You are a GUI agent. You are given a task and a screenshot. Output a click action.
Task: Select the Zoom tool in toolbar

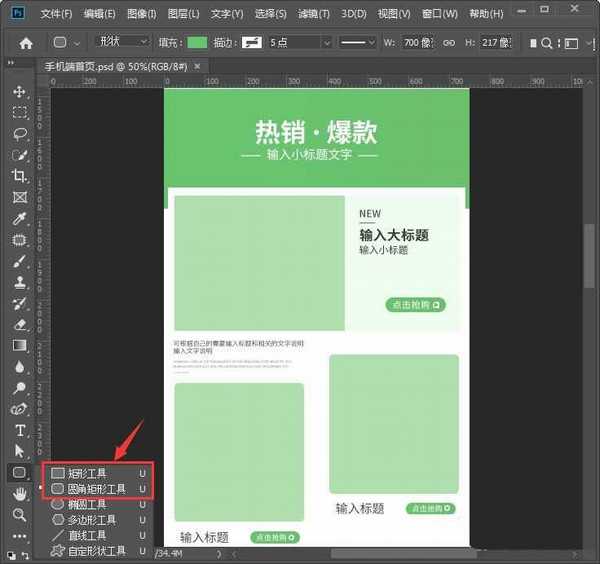pyautogui.click(x=19, y=514)
